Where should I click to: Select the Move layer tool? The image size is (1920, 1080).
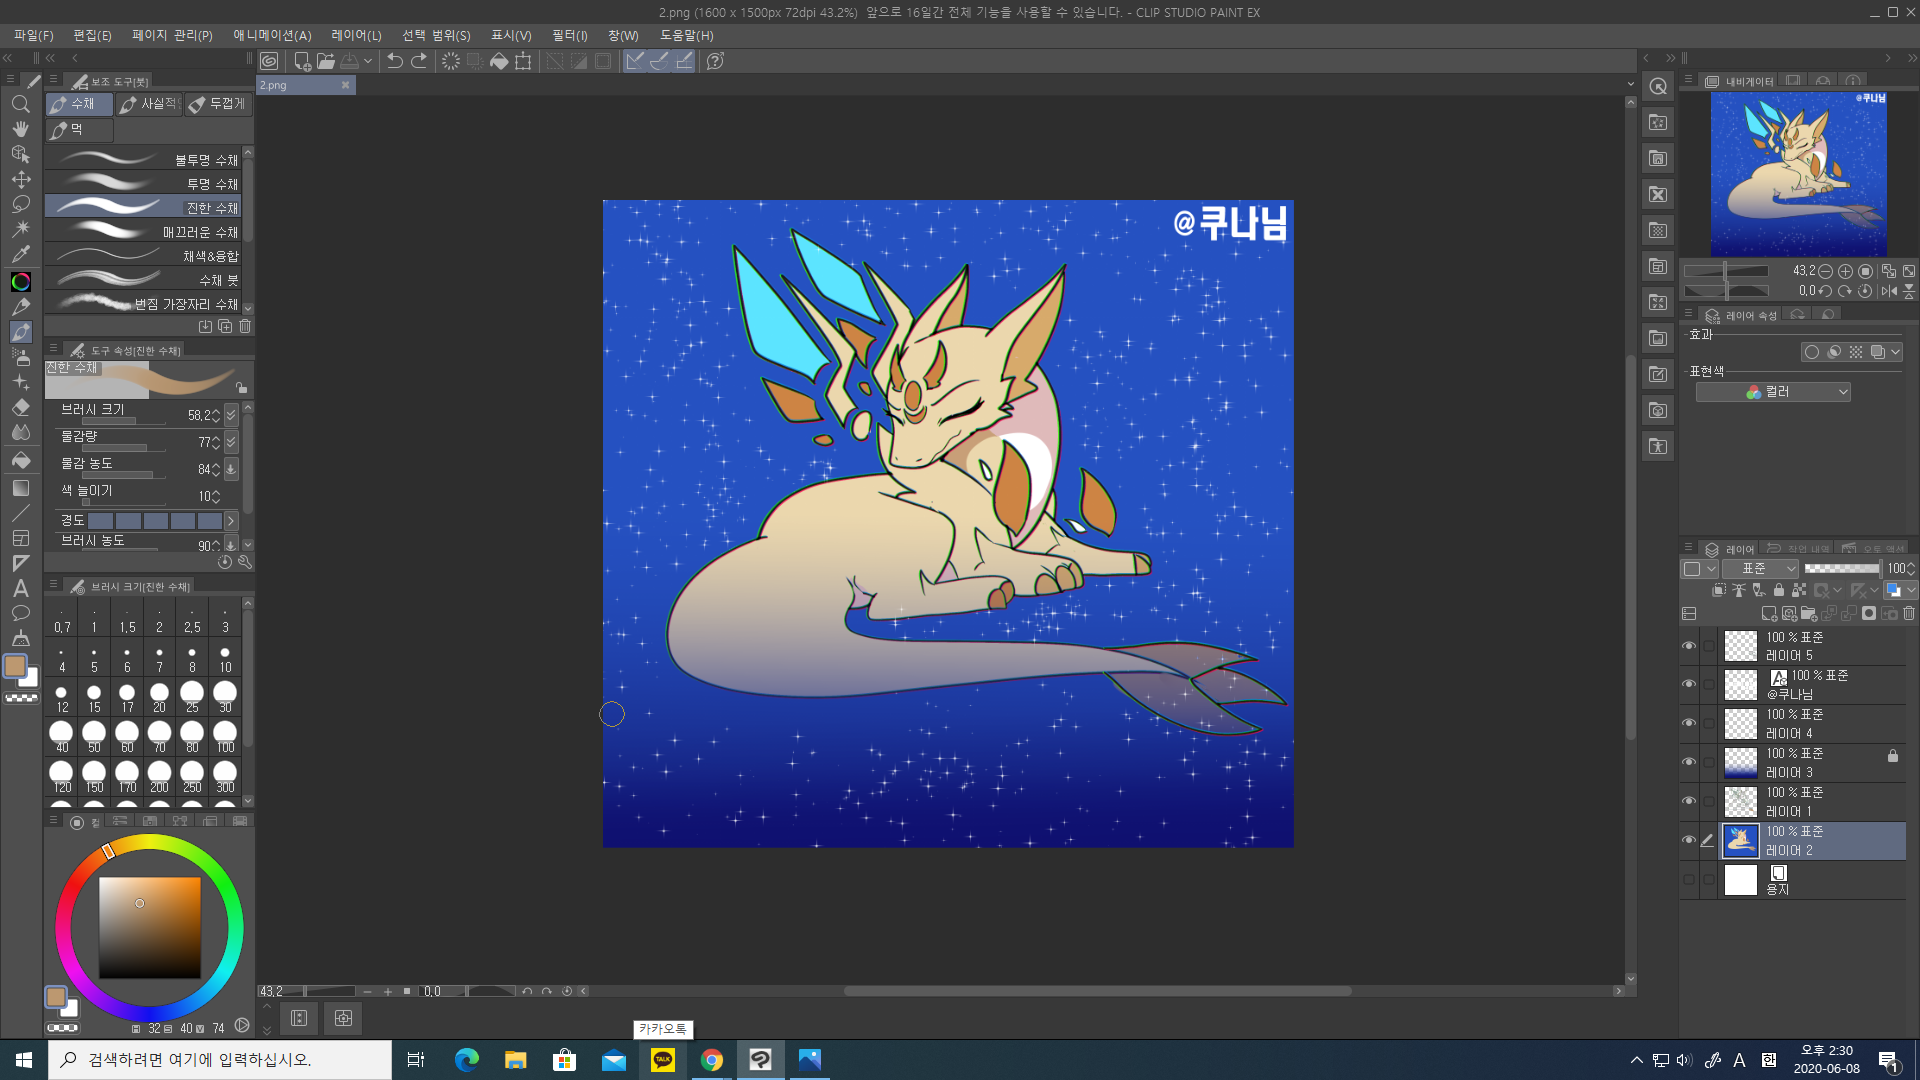coord(20,179)
